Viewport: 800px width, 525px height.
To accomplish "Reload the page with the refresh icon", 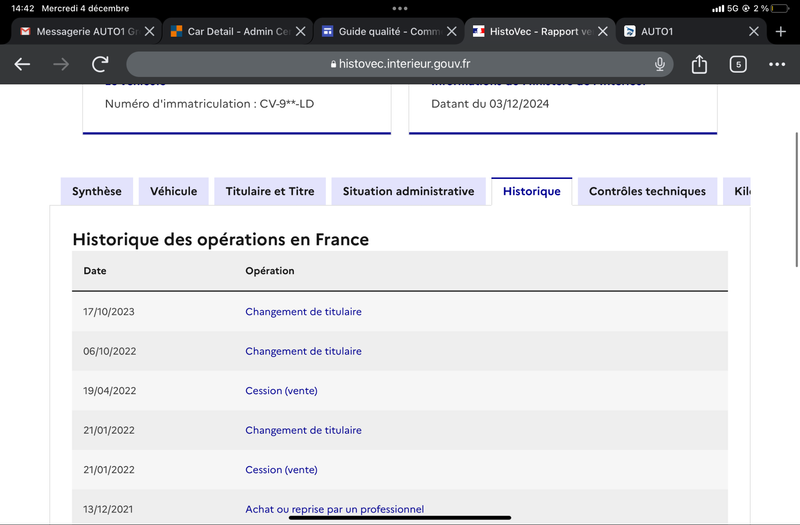I will coord(100,64).
